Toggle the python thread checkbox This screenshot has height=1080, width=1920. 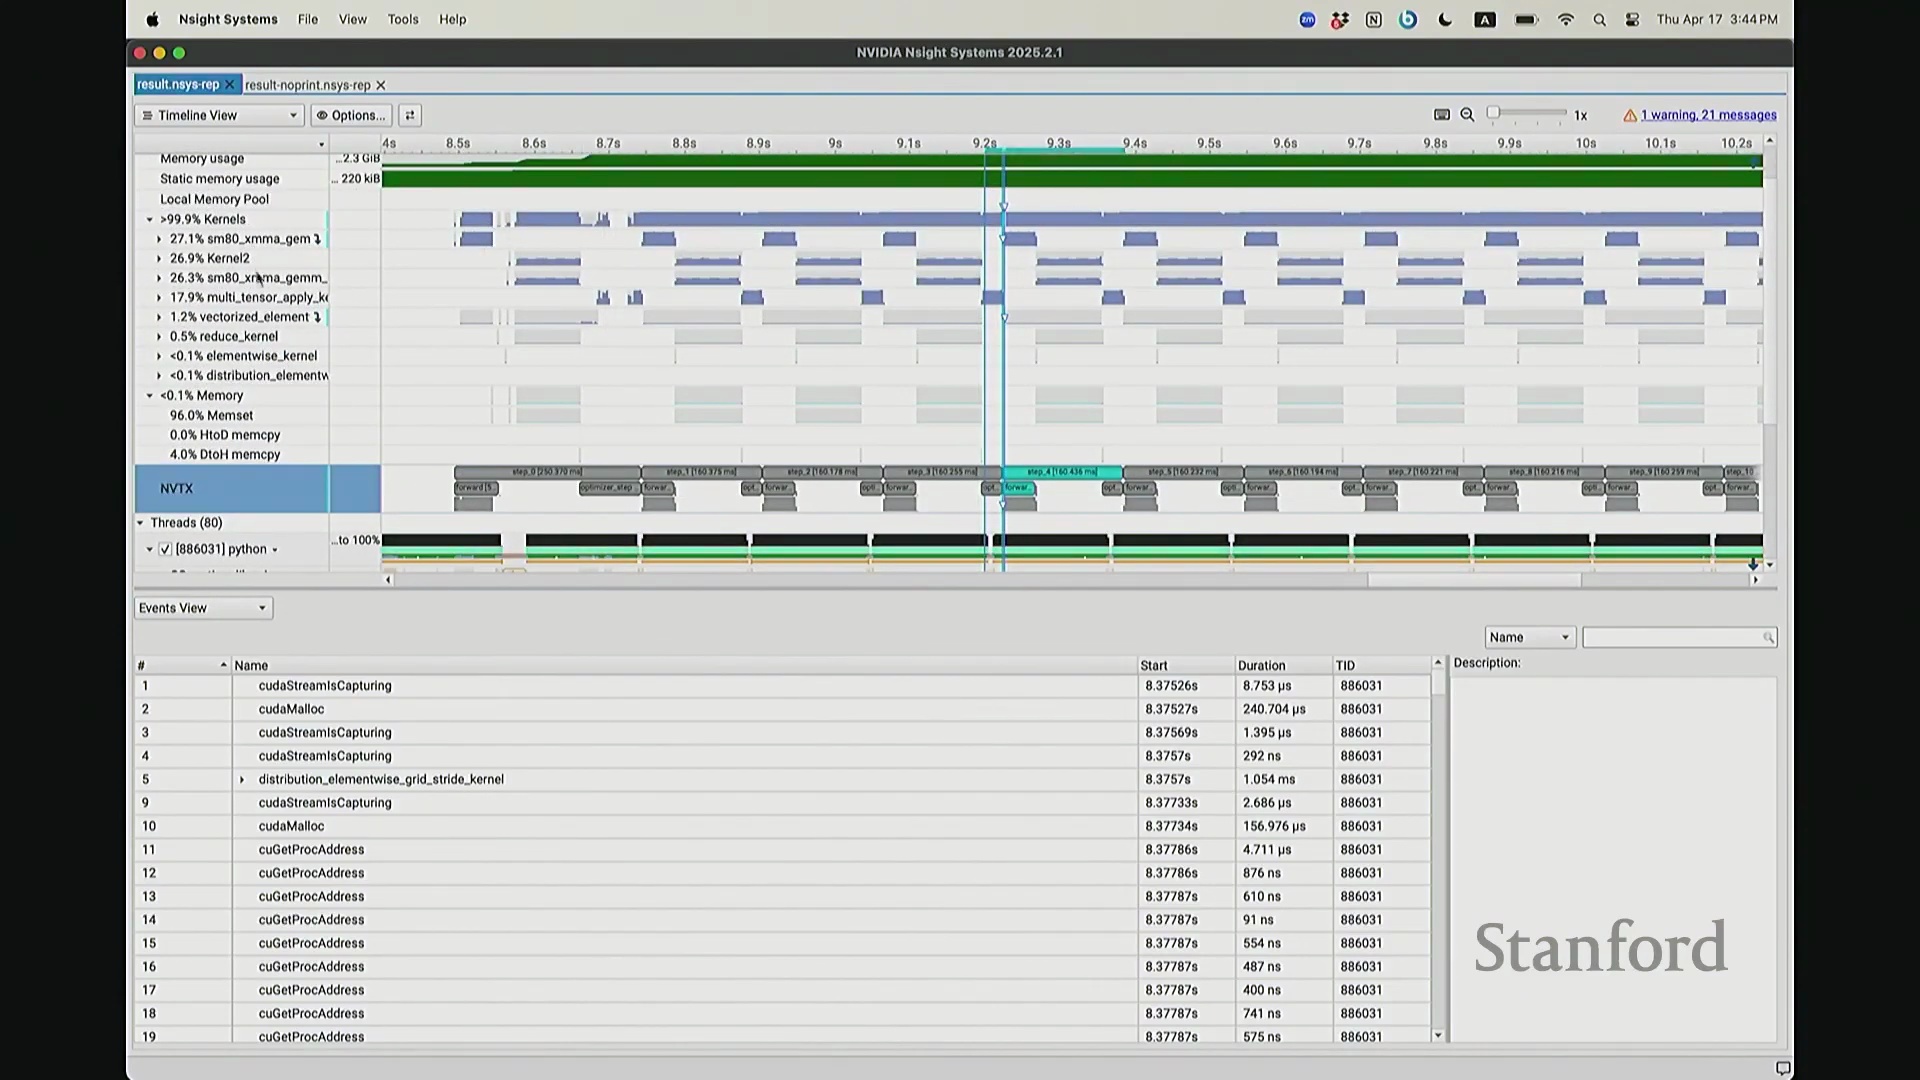pos(165,549)
